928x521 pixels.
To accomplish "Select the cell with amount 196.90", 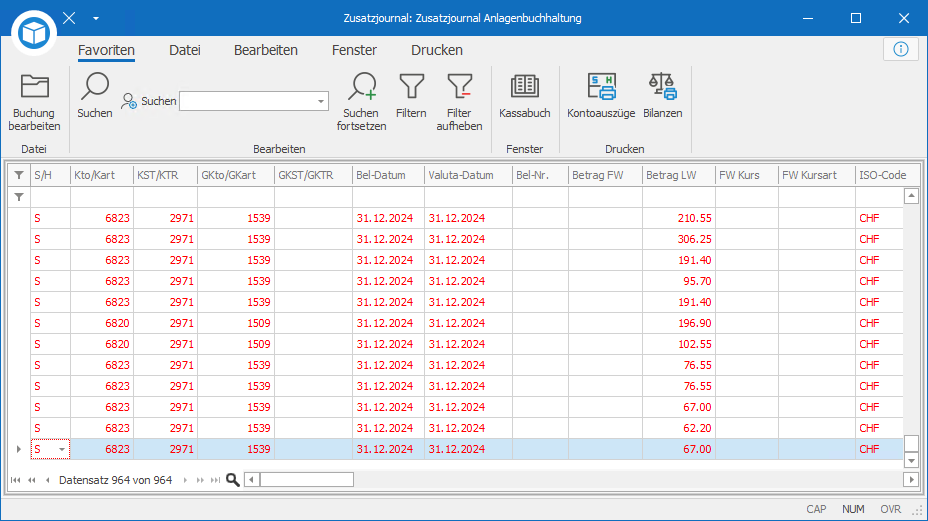I will click(678, 323).
